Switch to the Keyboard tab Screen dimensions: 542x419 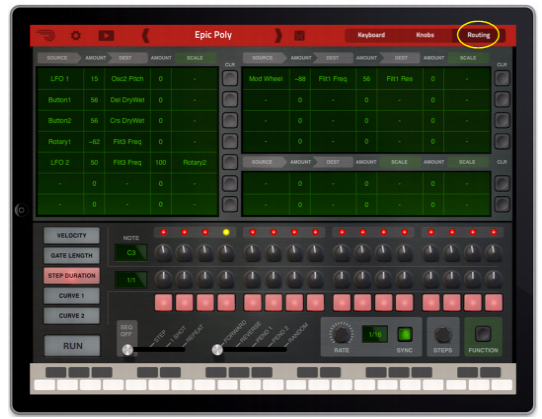[371, 35]
